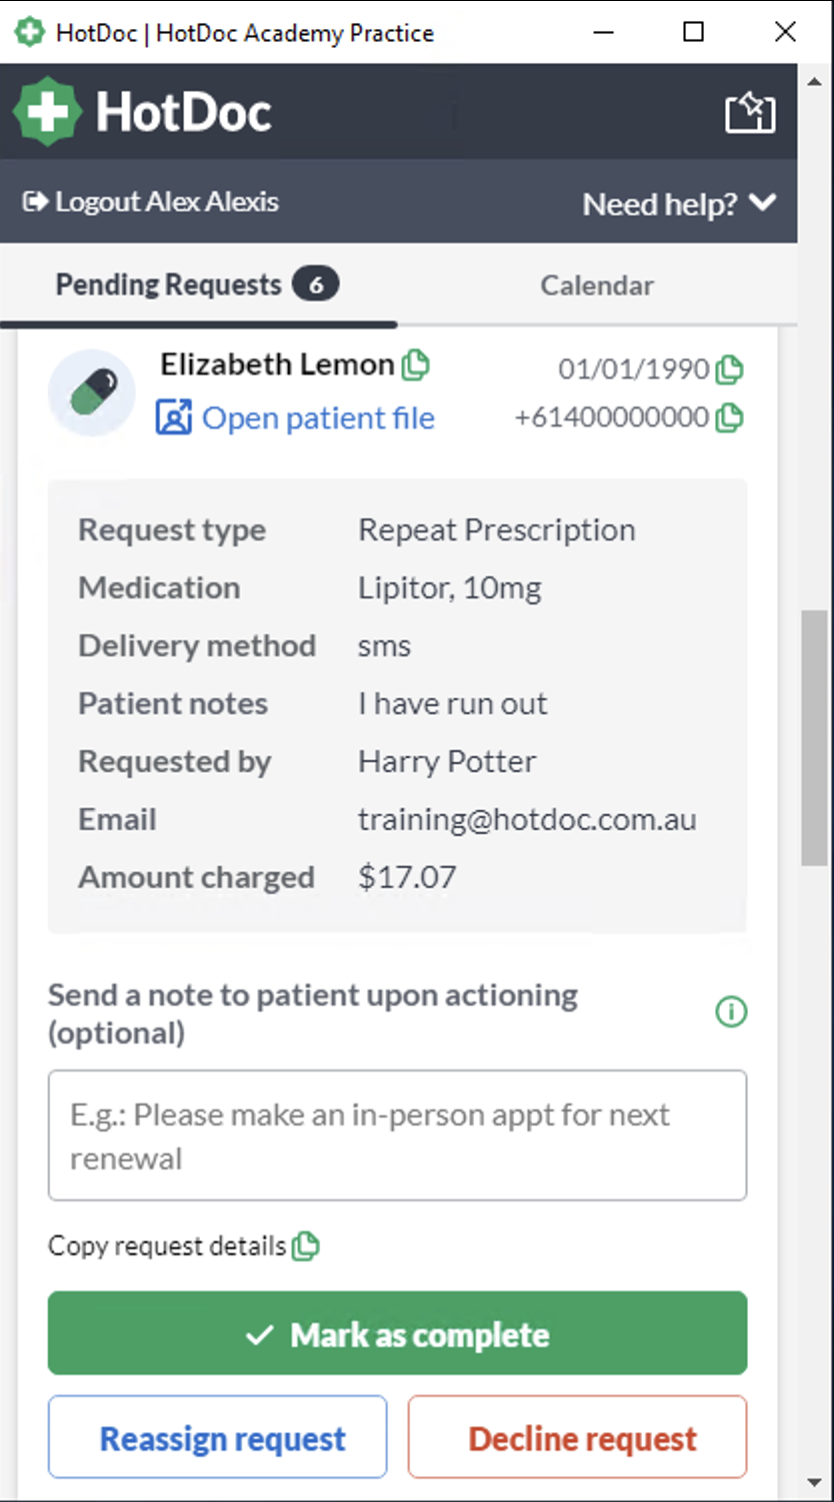The width and height of the screenshot is (834, 1502).
Task: Click the Decline request button
Action: (577, 1437)
